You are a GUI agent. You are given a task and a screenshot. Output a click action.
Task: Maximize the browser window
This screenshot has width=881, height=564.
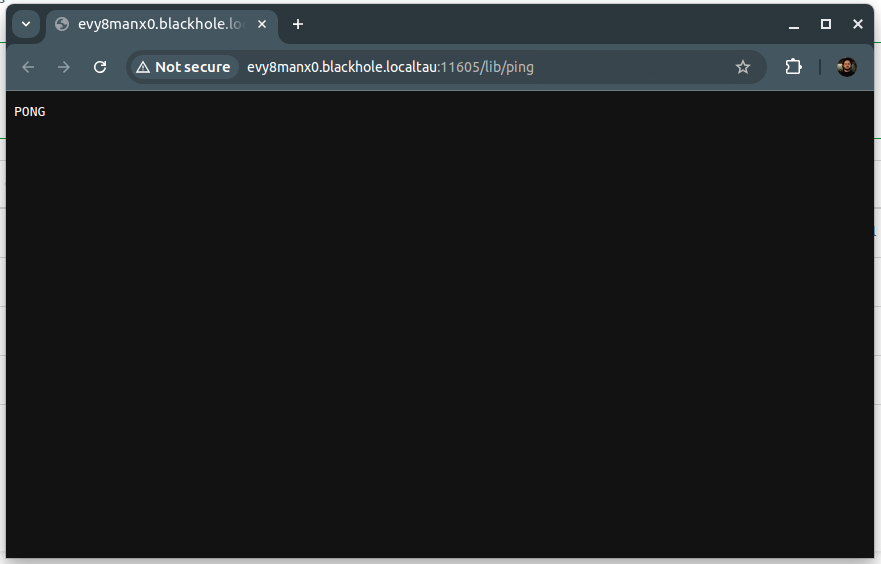[826, 24]
